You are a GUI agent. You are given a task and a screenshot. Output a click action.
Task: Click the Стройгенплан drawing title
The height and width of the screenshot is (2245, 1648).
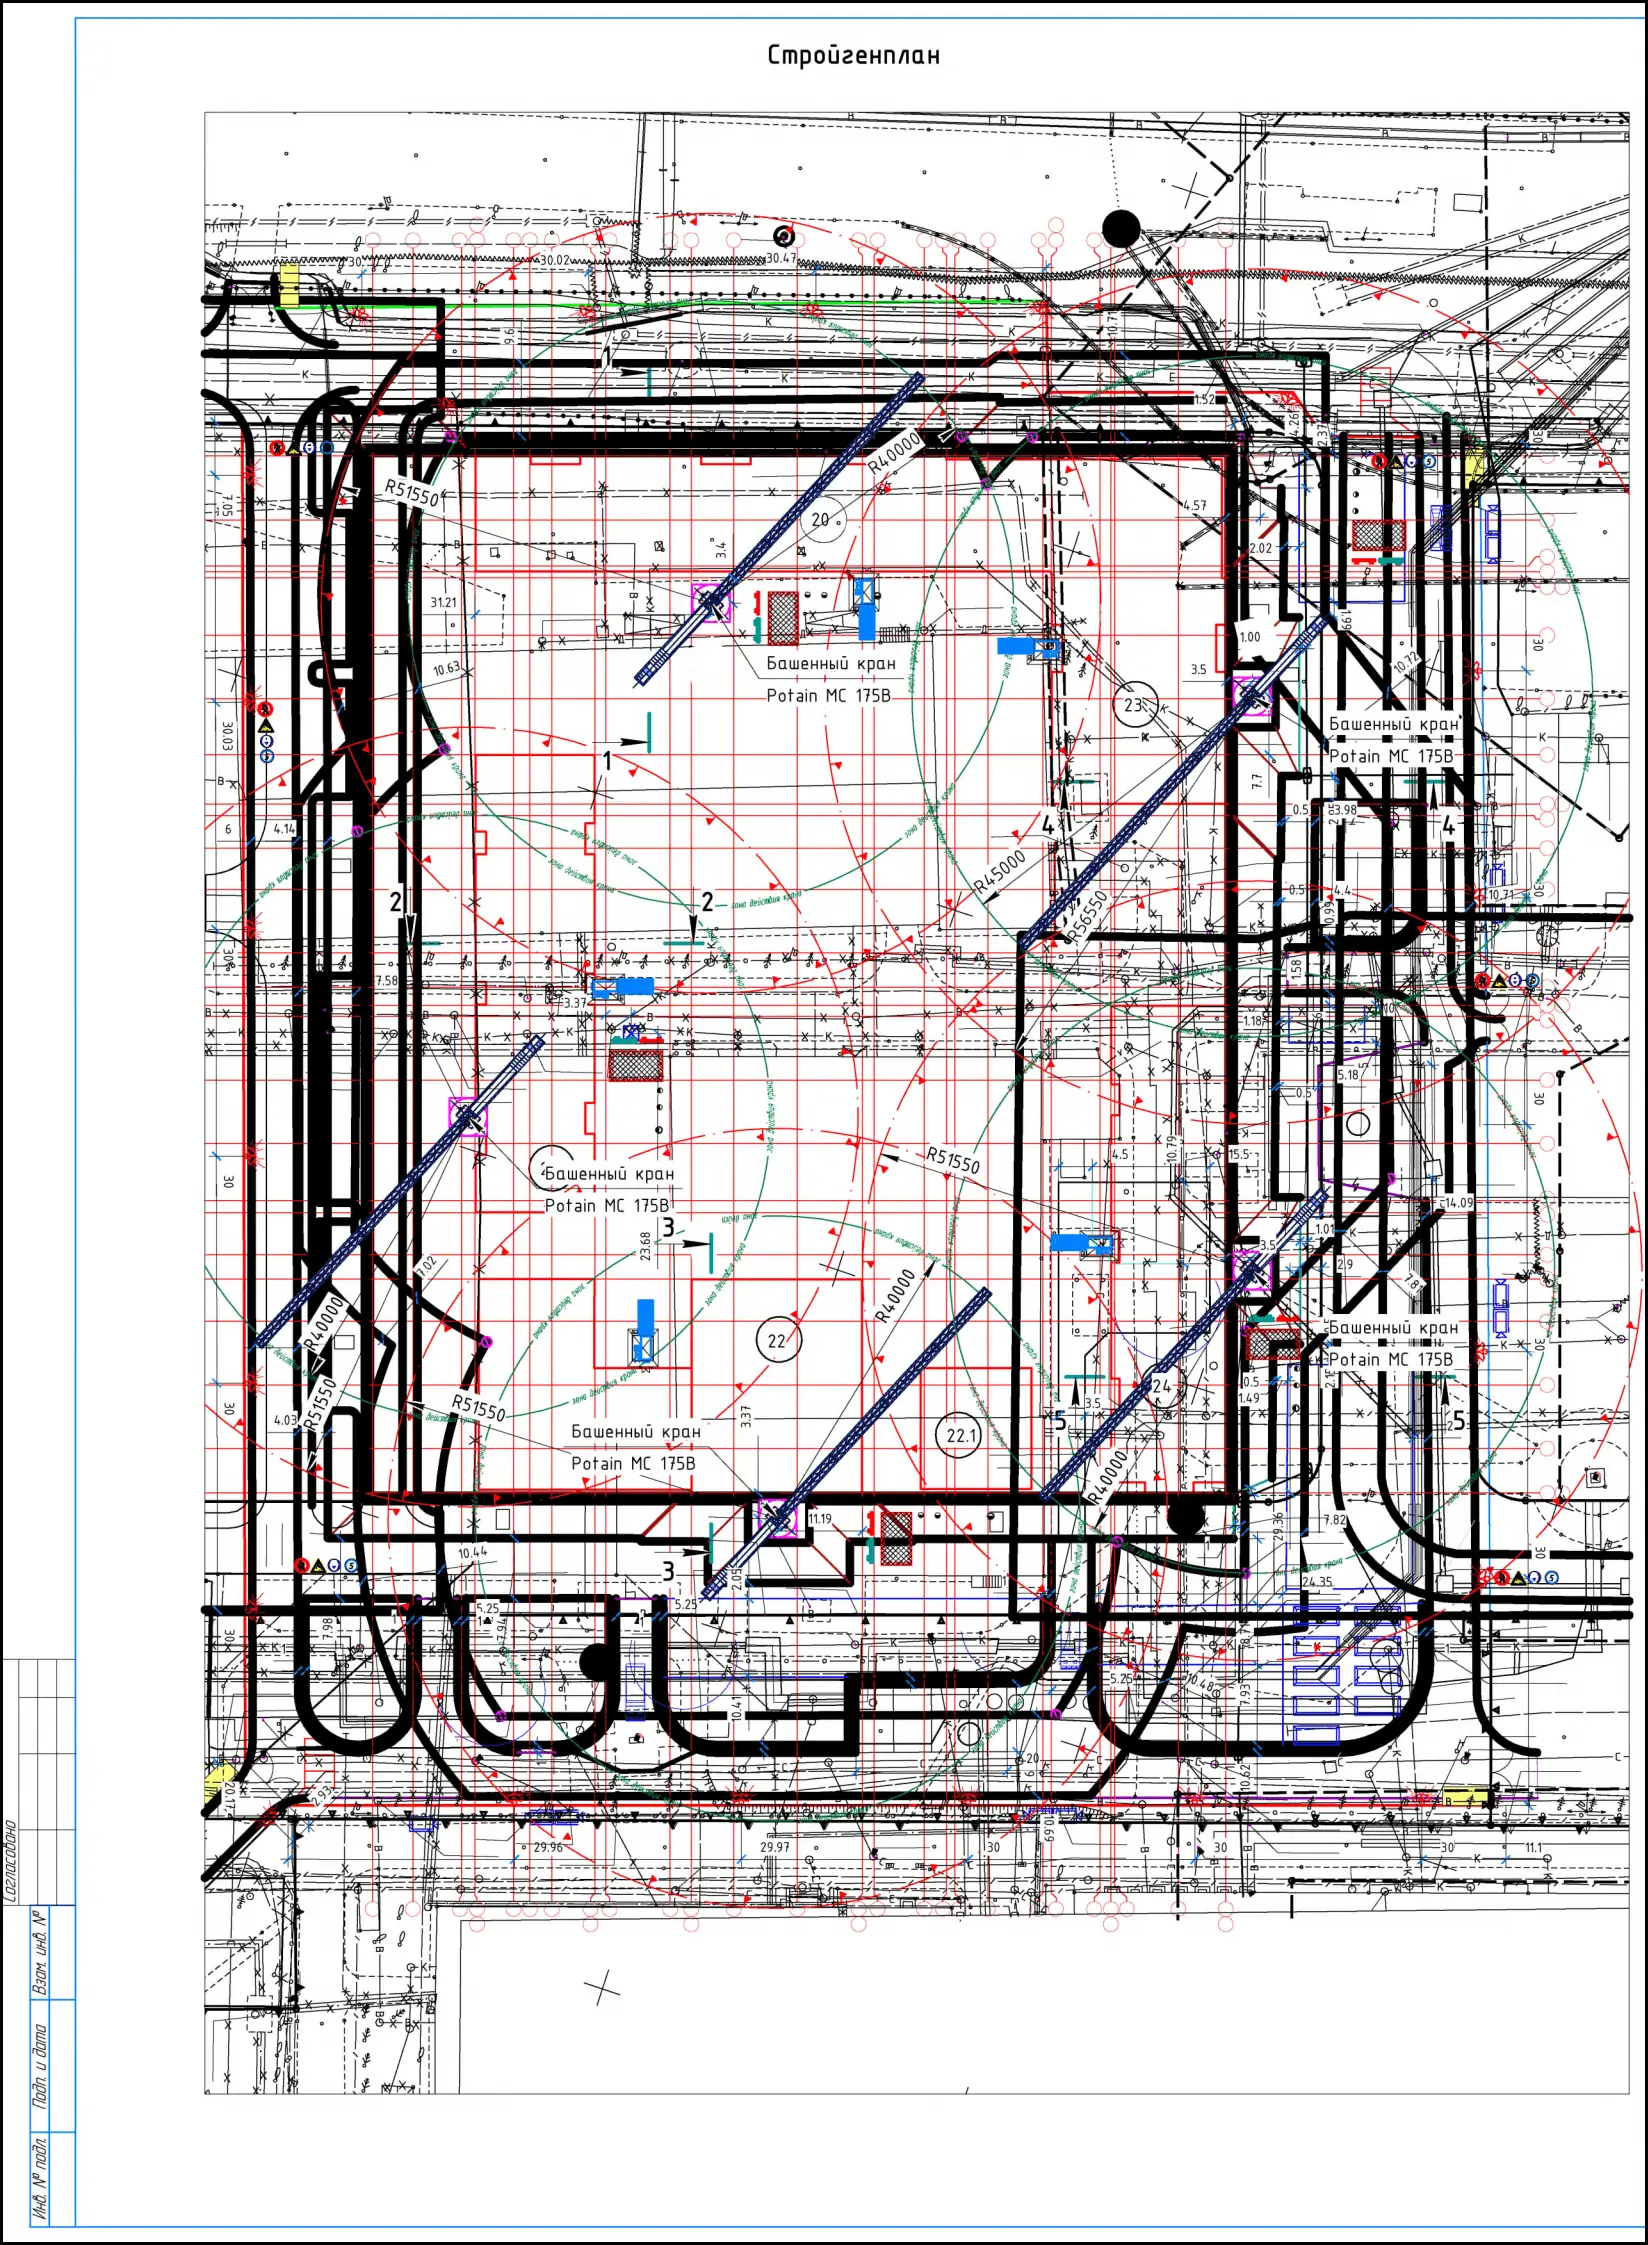click(853, 55)
